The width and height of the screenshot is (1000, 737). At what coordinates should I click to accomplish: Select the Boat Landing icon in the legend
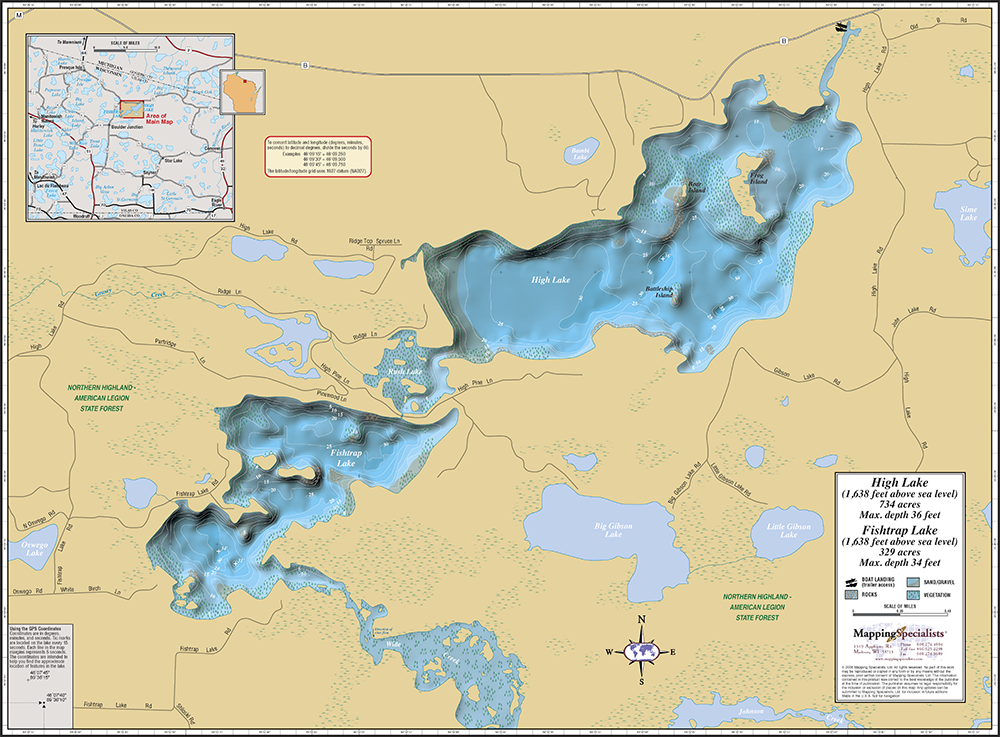pos(851,581)
